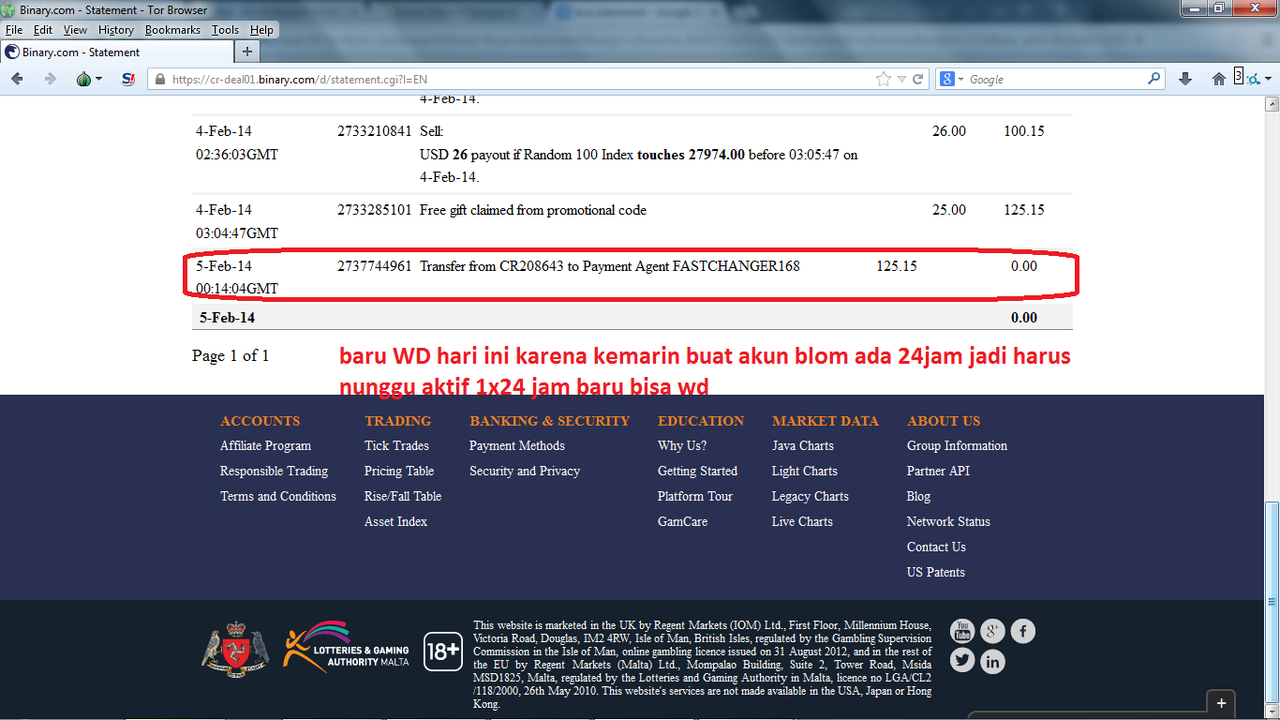Open the GamCare link

tap(683, 521)
